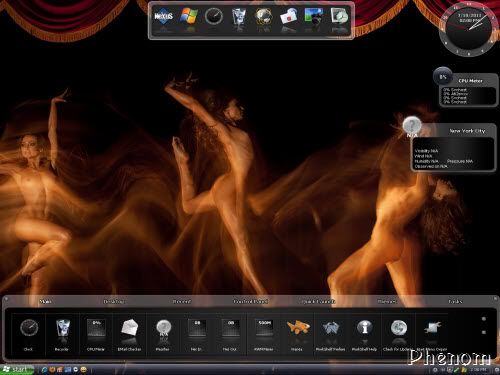Open WorkShelf Preferences icon
The height and width of the screenshot is (375, 500).
(x=331, y=328)
